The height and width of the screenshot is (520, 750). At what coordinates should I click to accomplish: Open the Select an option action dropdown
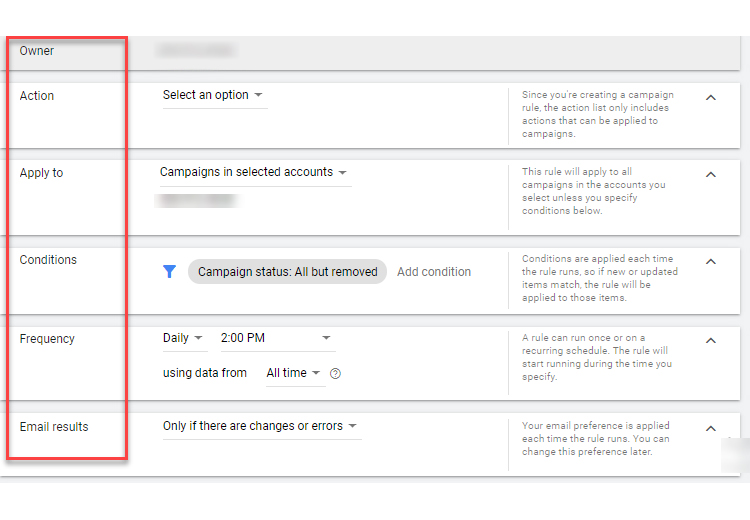[x=213, y=95]
